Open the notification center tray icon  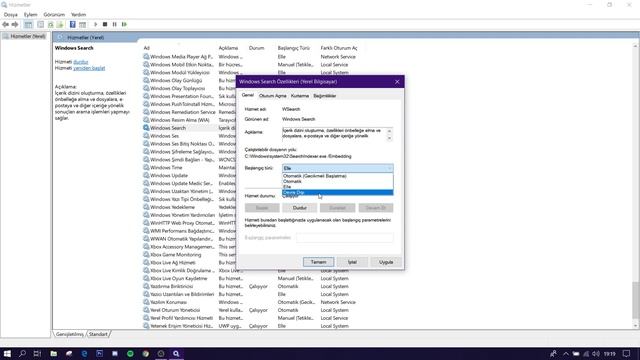[627, 353]
